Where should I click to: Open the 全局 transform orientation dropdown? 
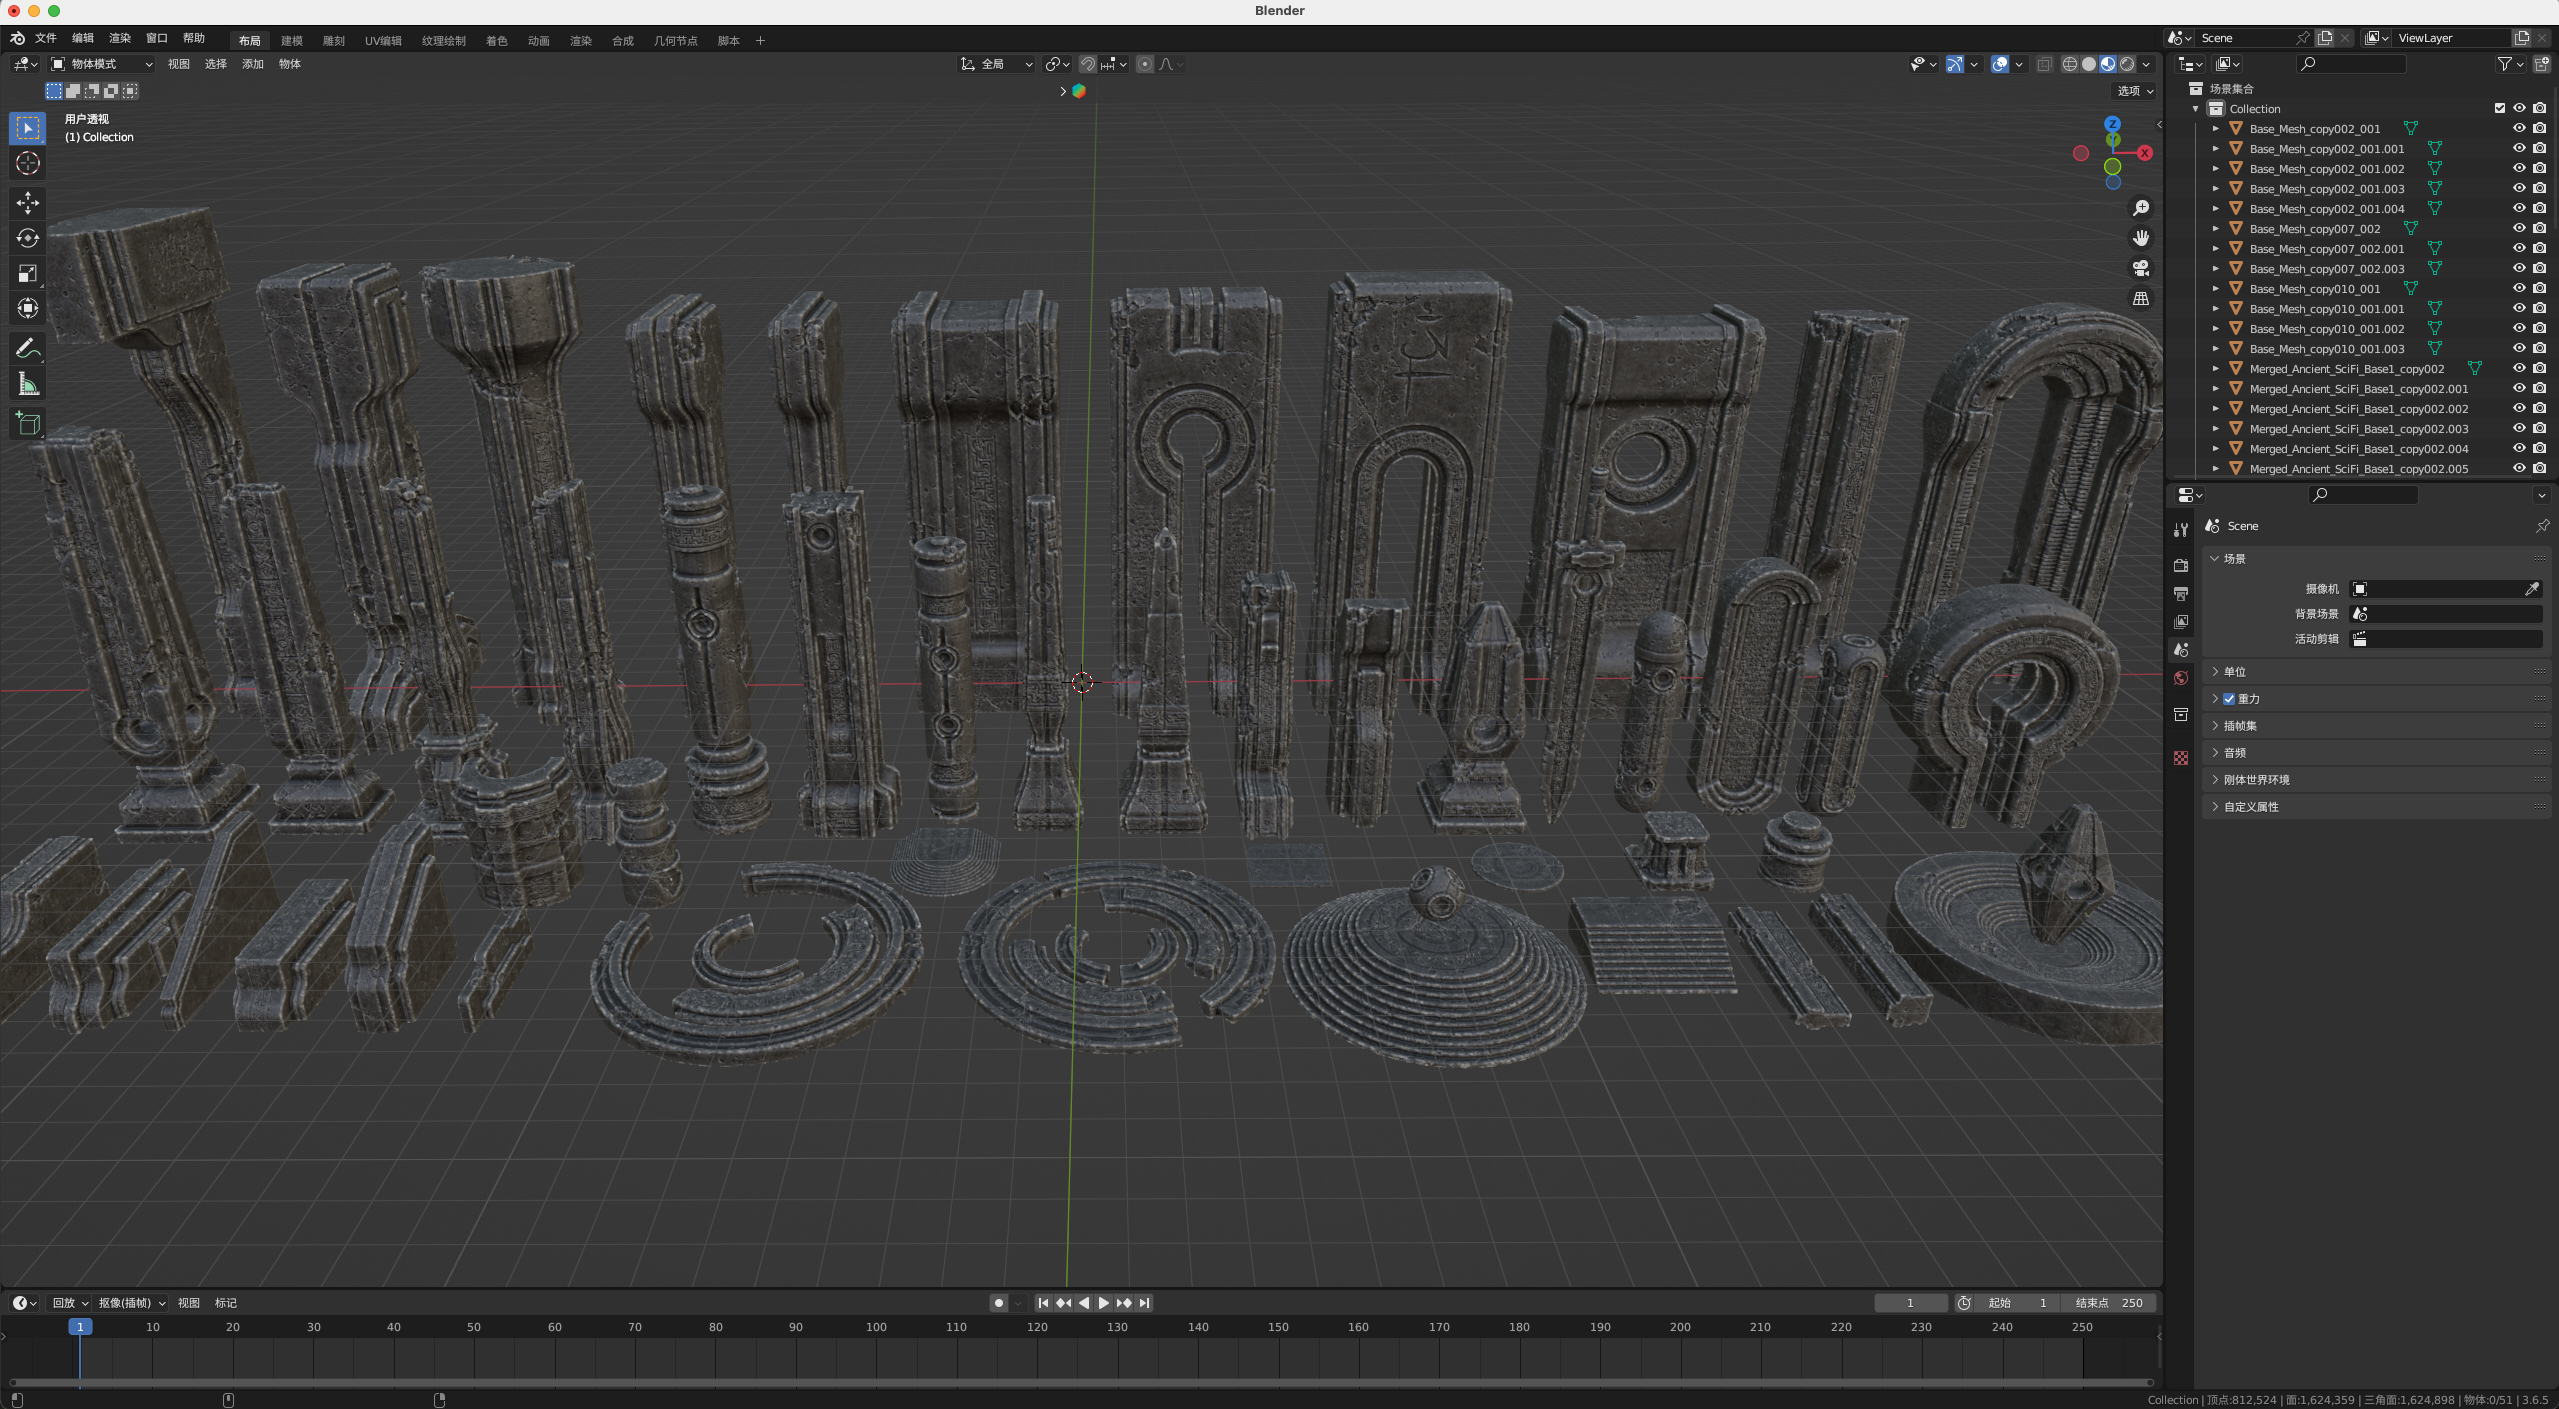click(x=997, y=64)
